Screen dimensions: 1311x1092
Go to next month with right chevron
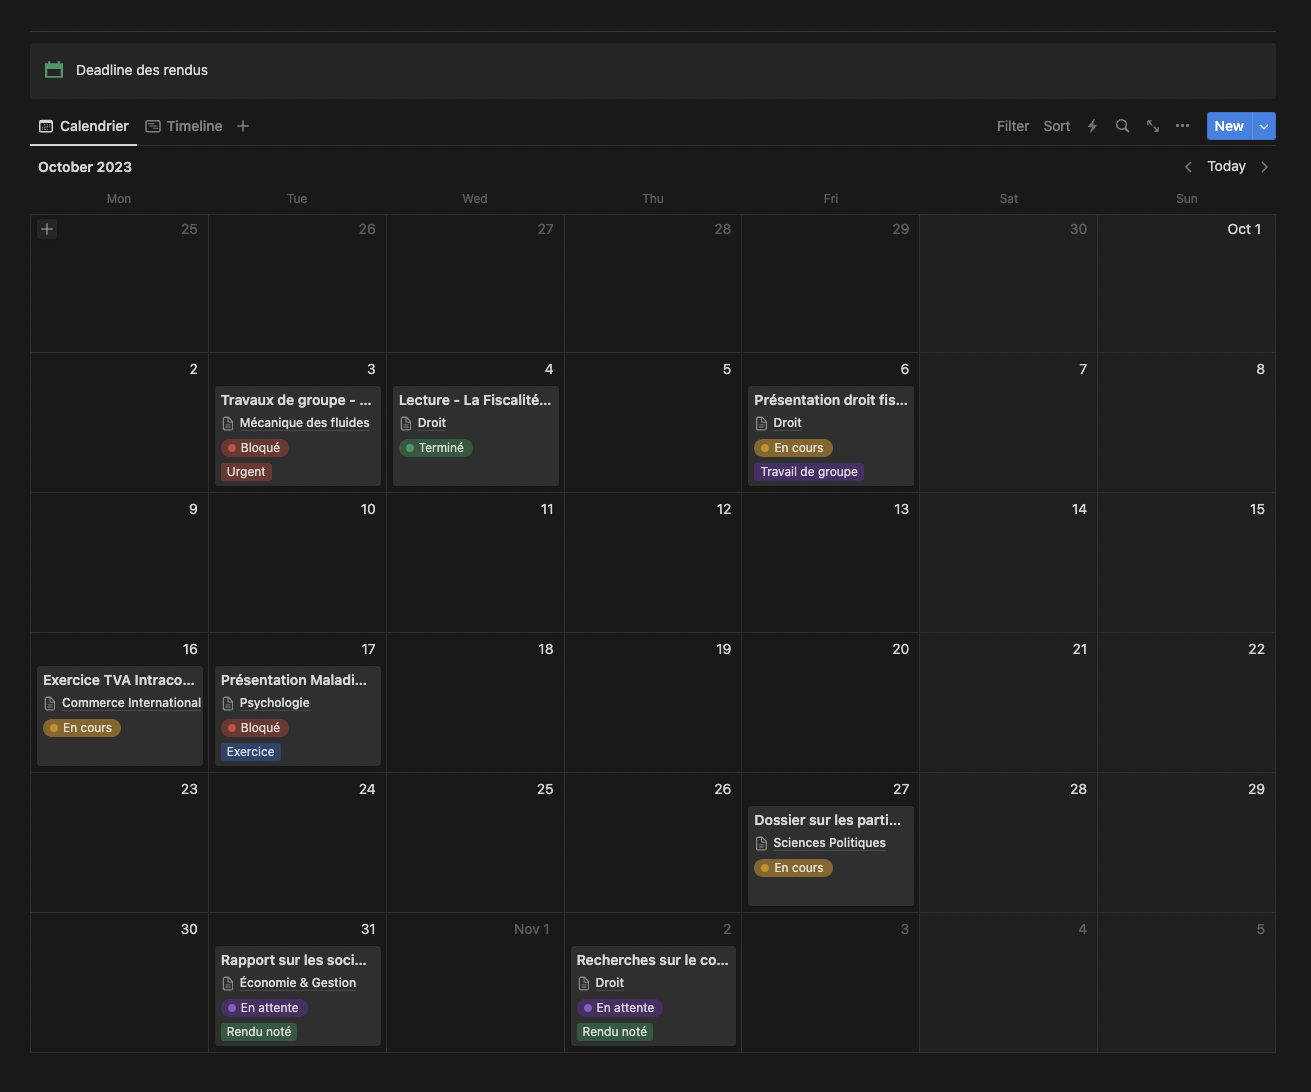tap(1264, 167)
